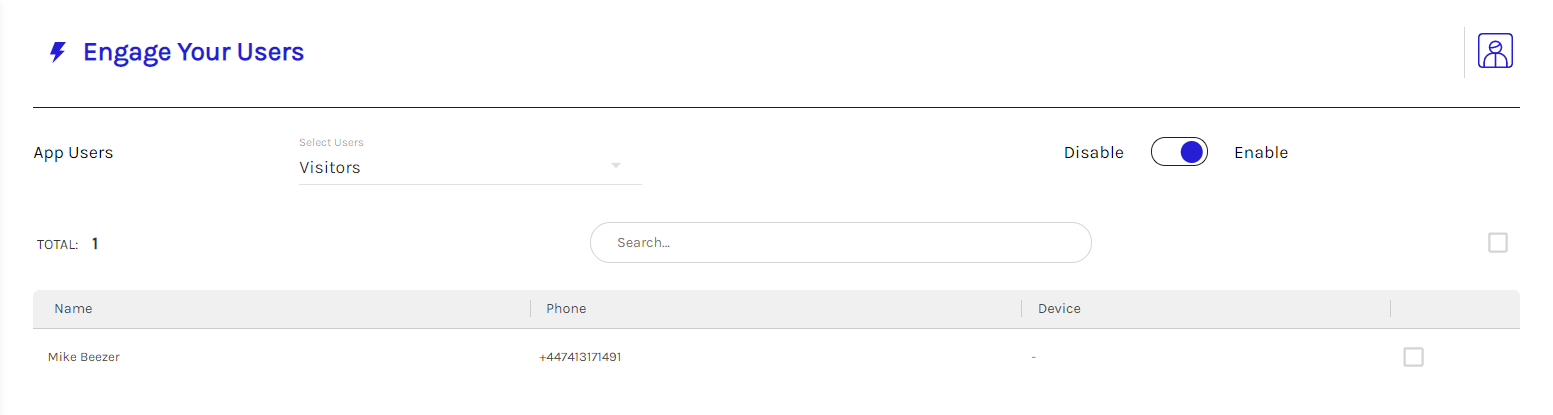Image resolution: width=1553 pixels, height=415 pixels.
Task: Click the lightning bolt icon
Action: (58, 53)
